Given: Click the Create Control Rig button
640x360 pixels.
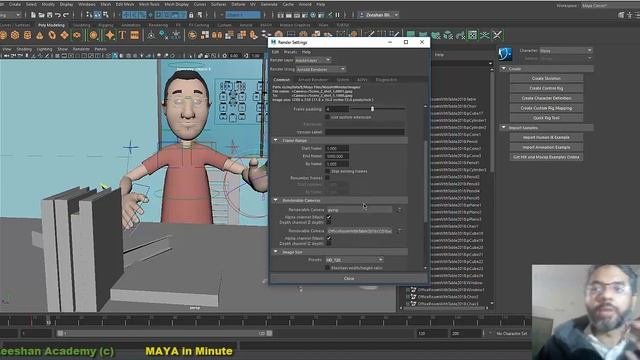Looking at the screenshot, I should [546, 88].
